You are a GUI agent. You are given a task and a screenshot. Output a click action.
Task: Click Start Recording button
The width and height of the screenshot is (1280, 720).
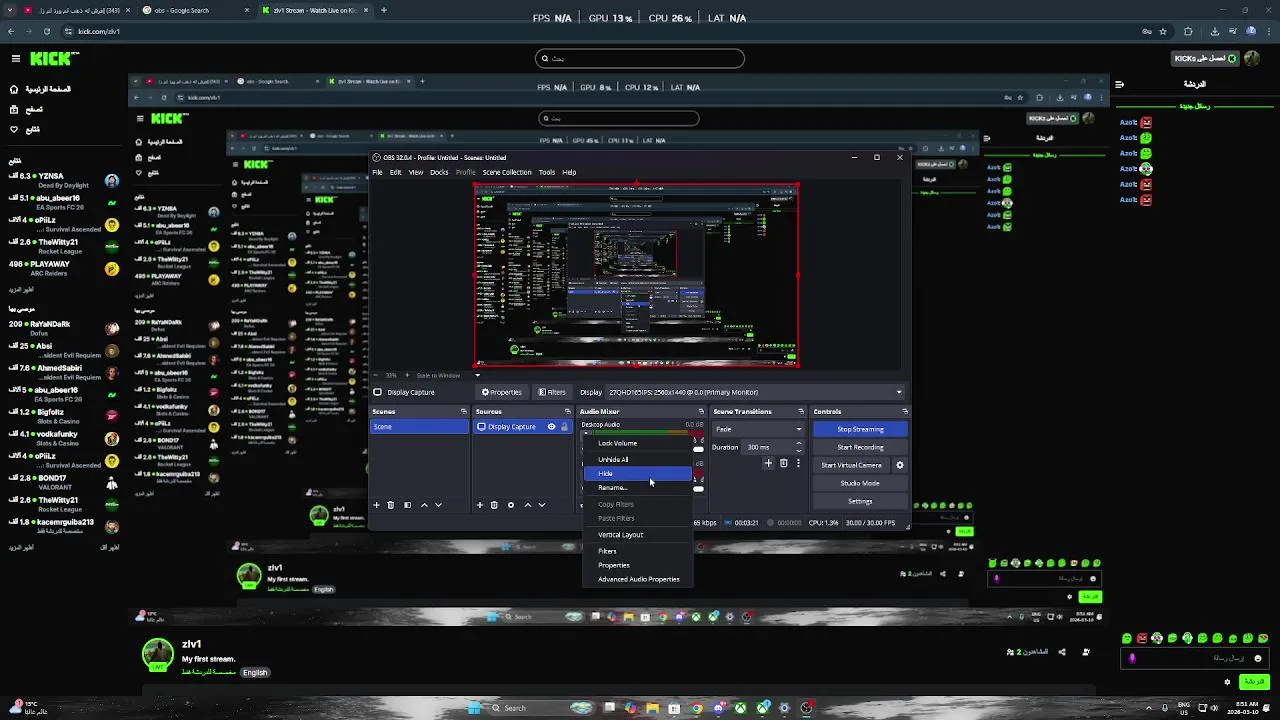click(860, 447)
